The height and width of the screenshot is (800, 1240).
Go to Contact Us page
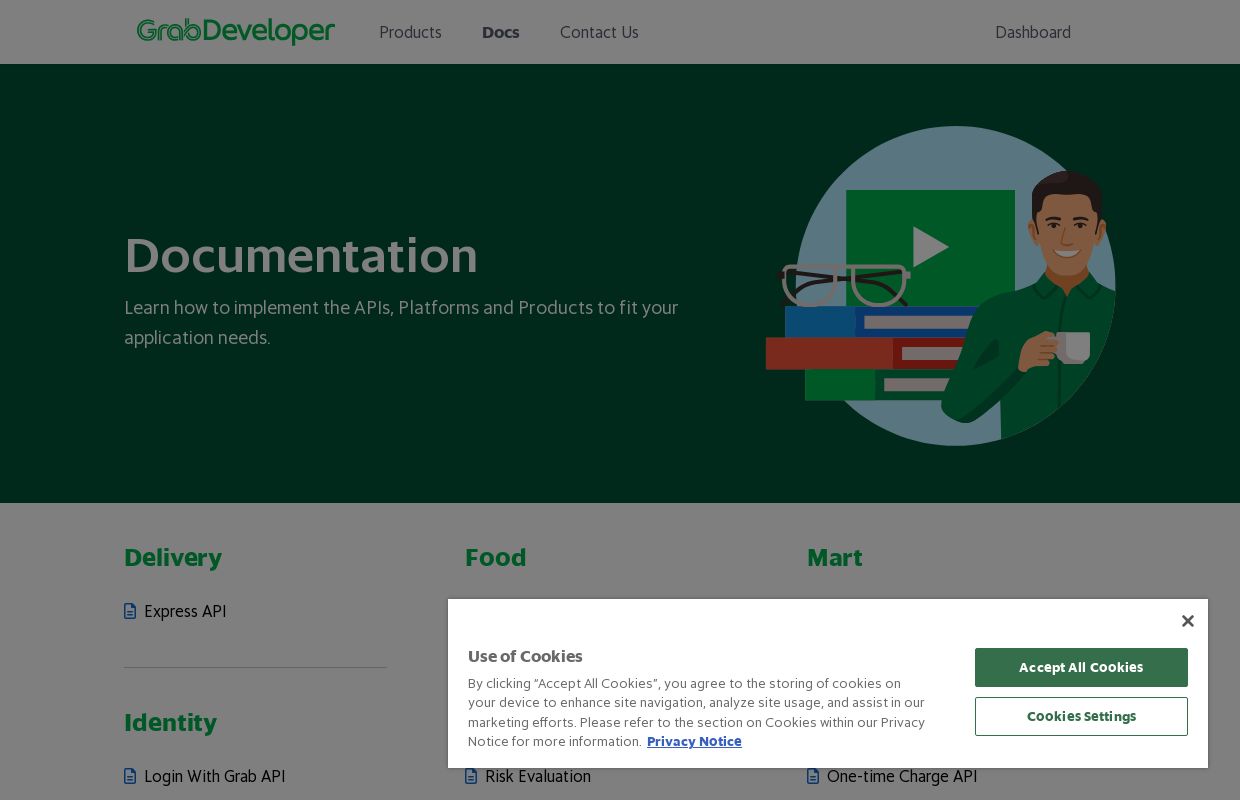[599, 32]
